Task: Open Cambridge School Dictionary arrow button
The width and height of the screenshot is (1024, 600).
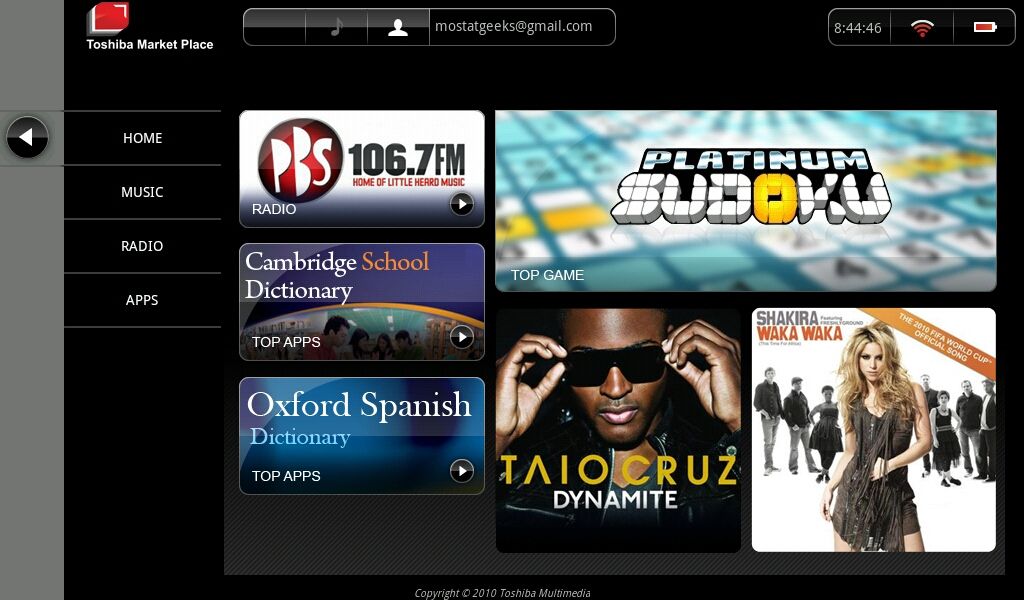Action: (462, 337)
